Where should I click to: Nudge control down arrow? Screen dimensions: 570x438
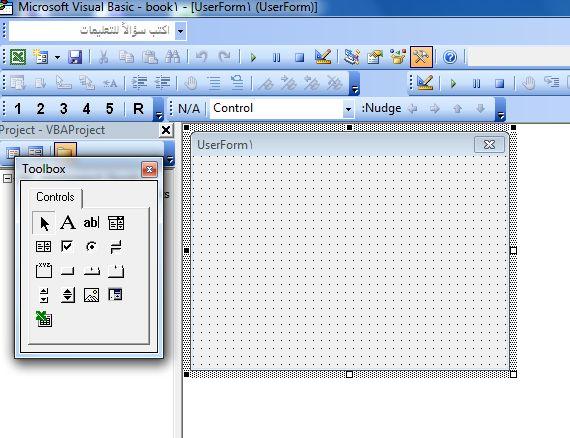(x=481, y=108)
